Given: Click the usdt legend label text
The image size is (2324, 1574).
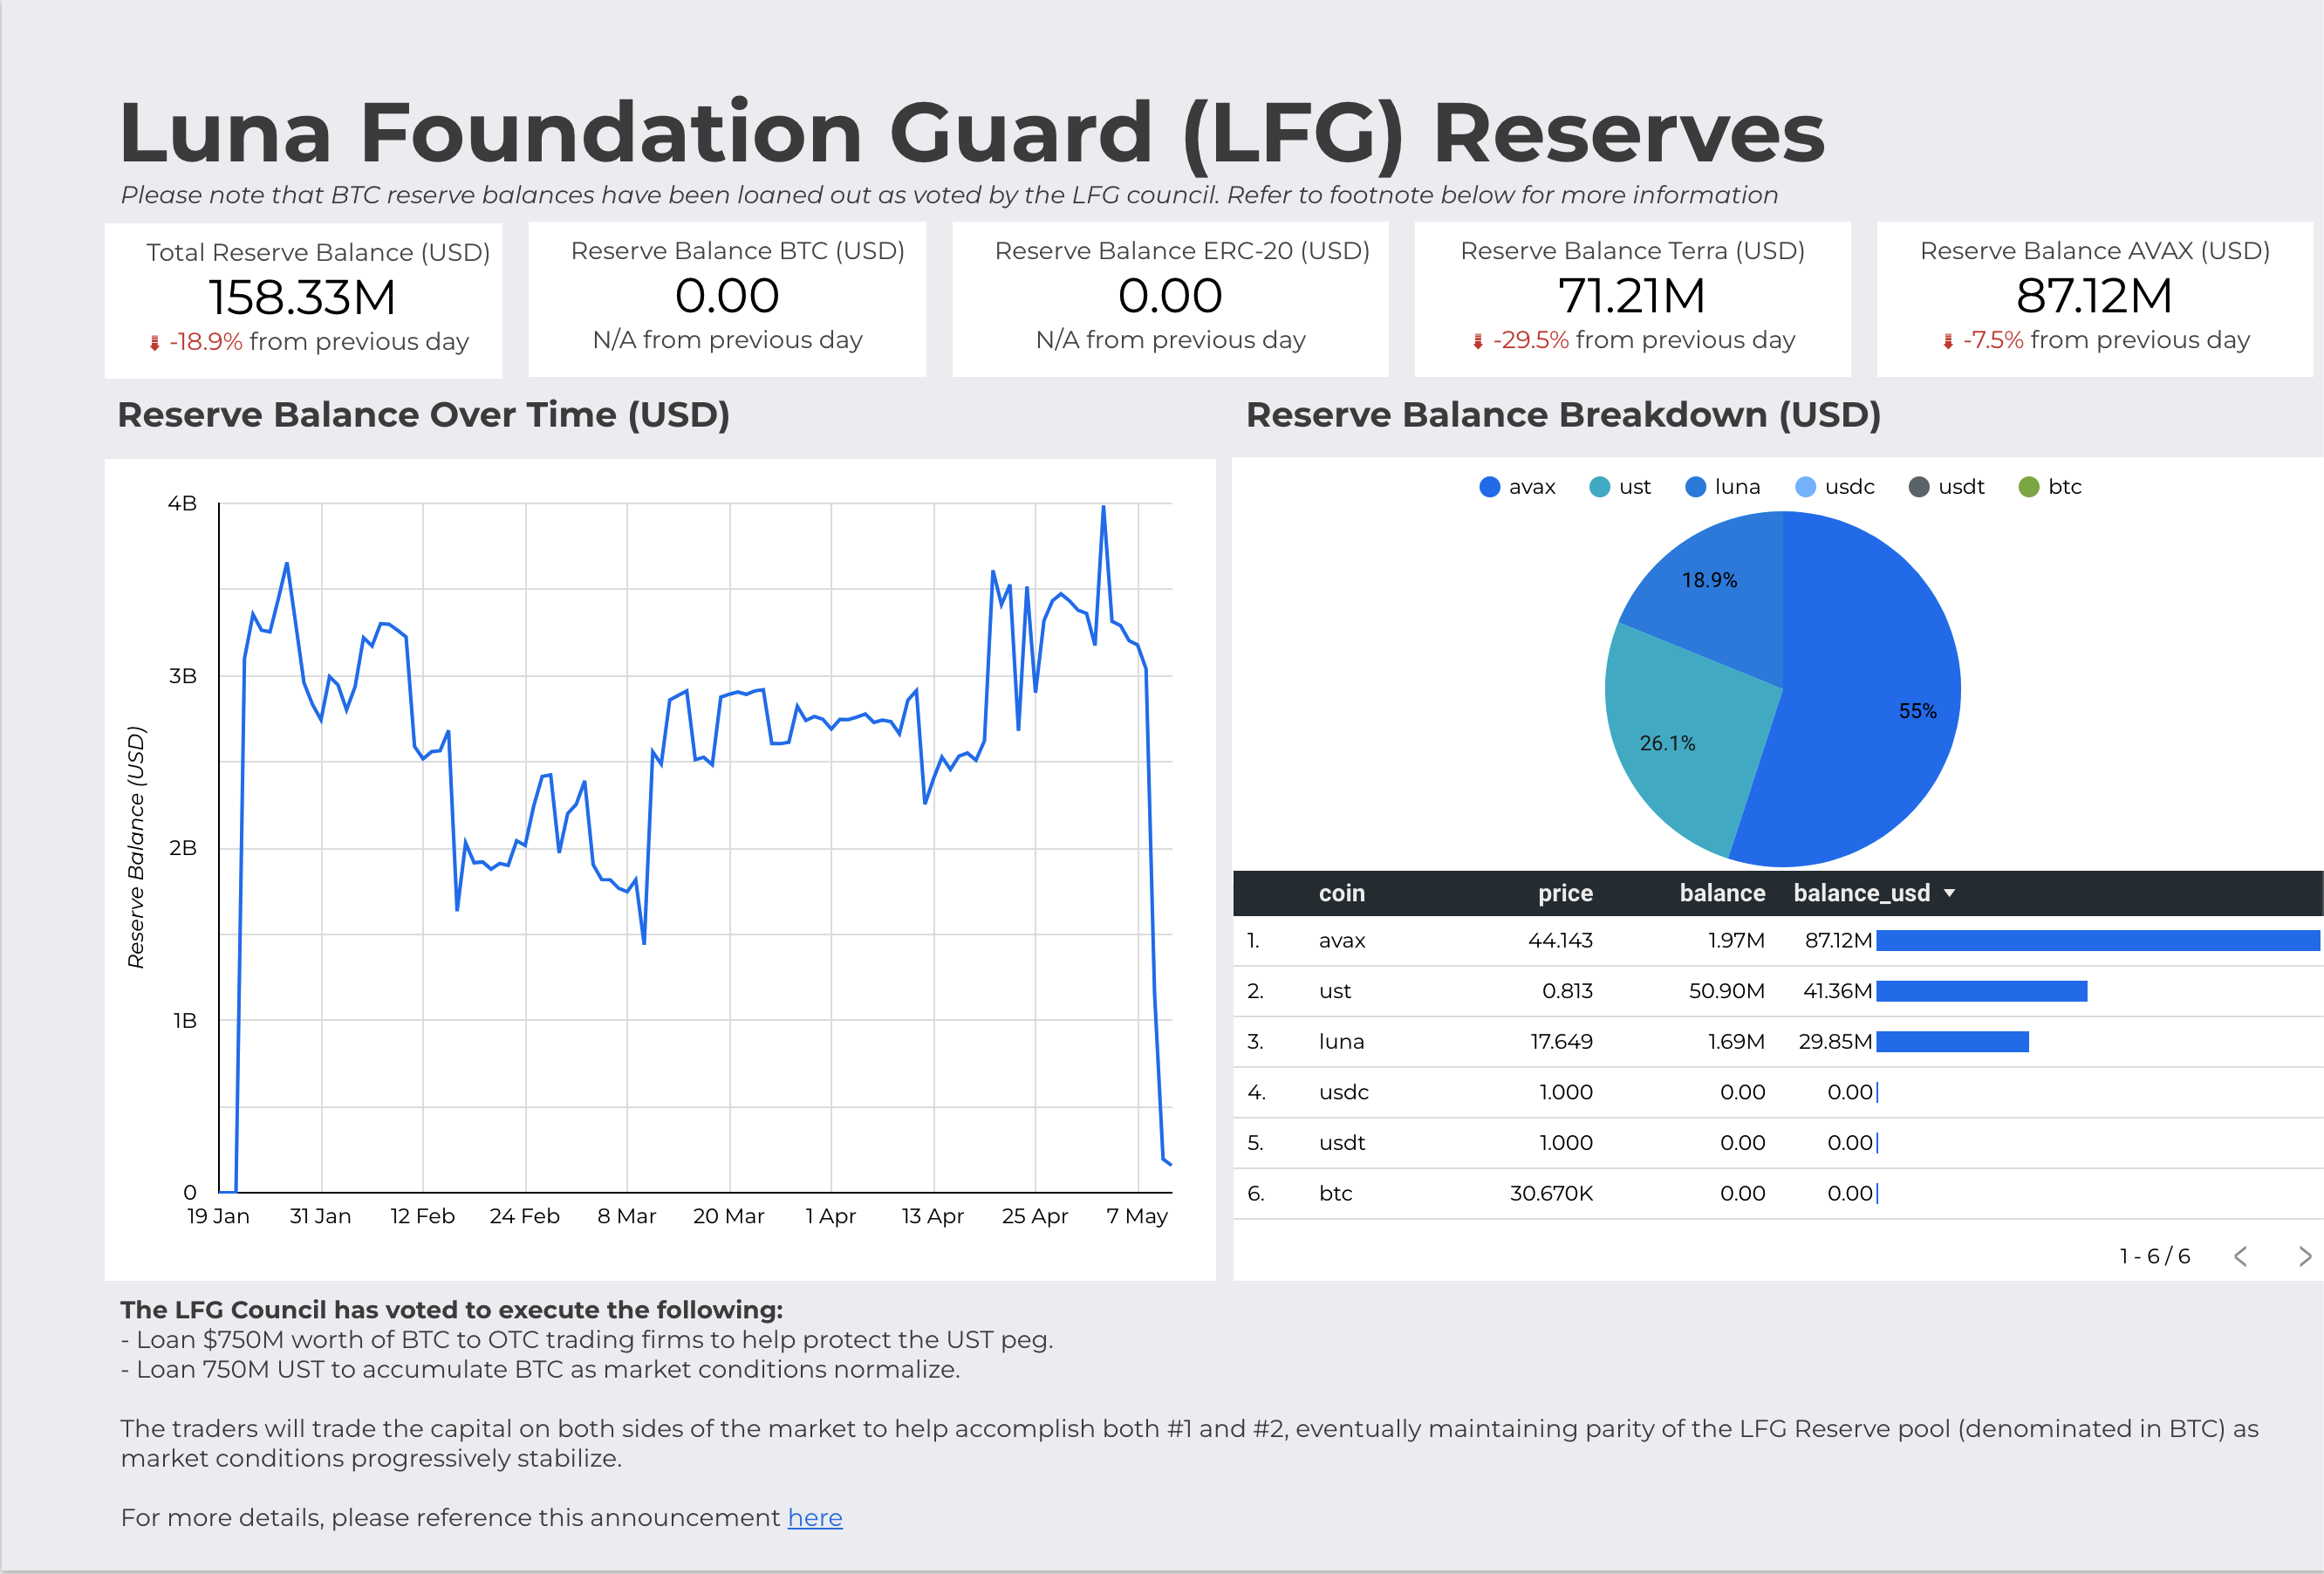Looking at the screenshot, I should tap(1960, 487).
